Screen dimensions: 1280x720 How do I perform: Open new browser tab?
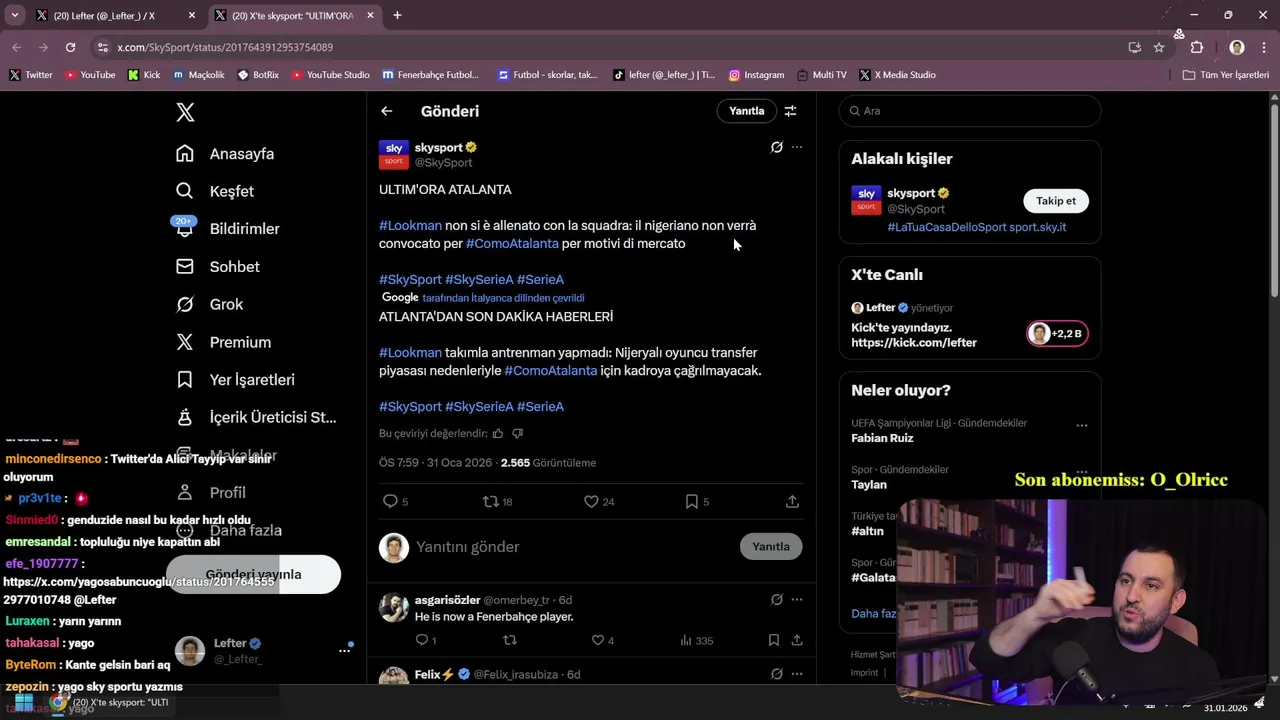[x=397, y=15]
